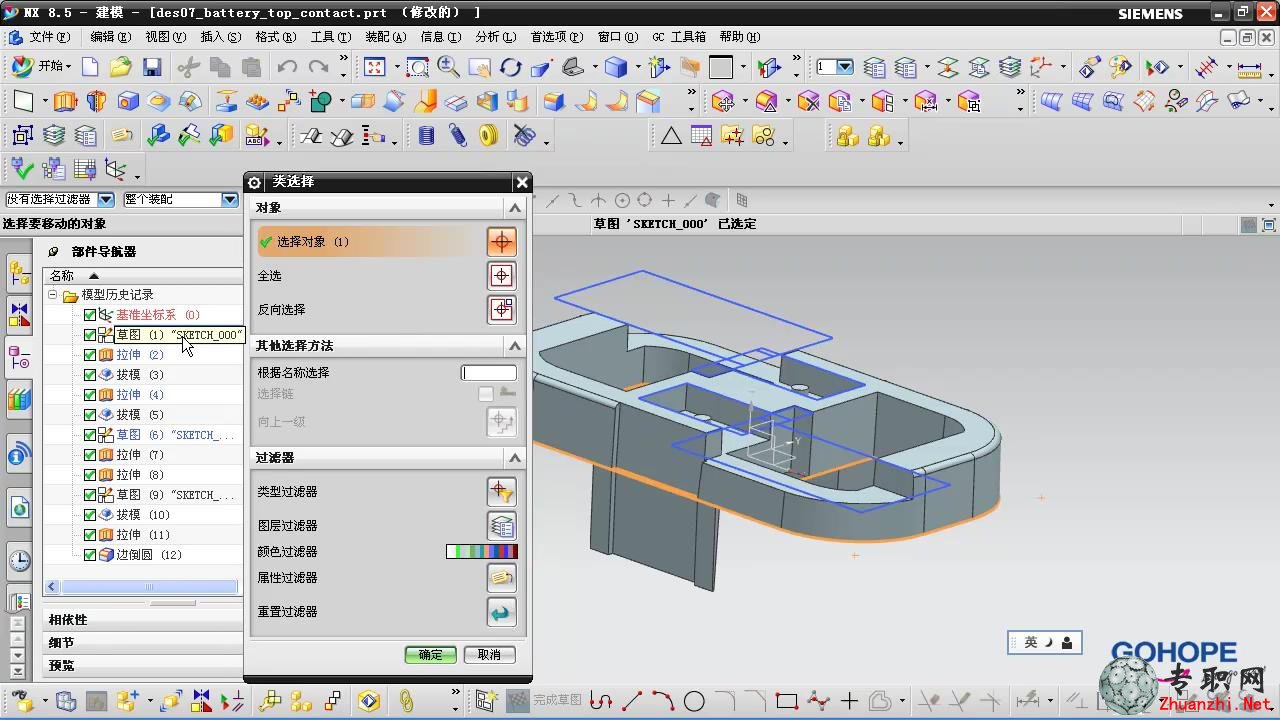Click the Select Objects crosshair icon
The width and height of the screenshot is (1280, 720).
click(501, 241)
